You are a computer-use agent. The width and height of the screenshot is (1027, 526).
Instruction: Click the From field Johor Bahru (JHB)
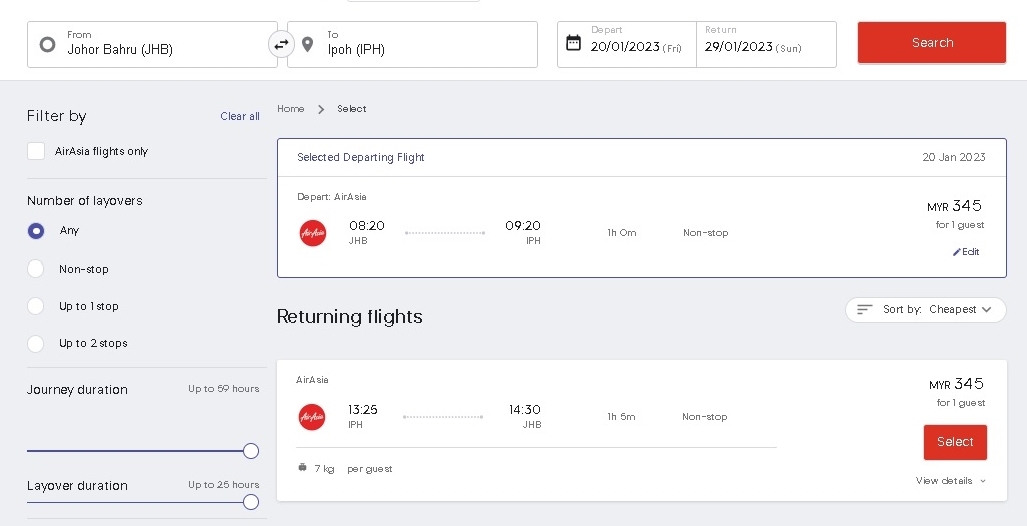coord(152,45)
